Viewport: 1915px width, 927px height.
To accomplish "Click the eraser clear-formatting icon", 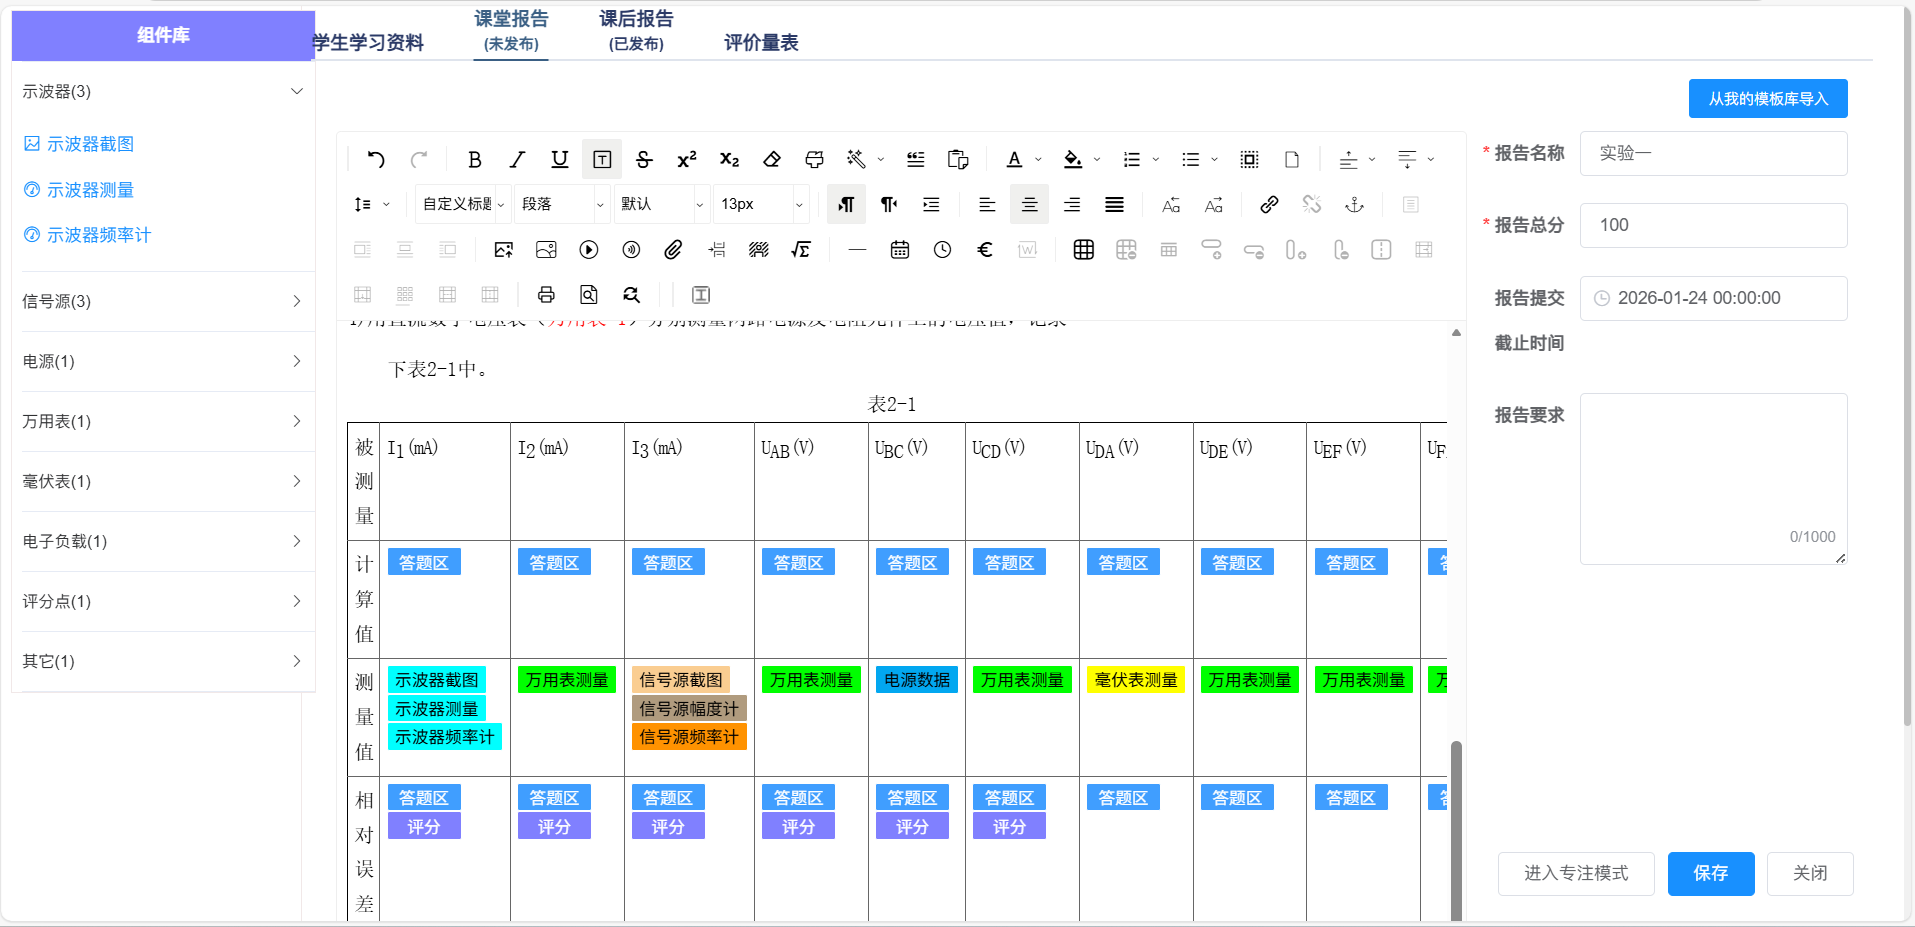I will point(771,159).
